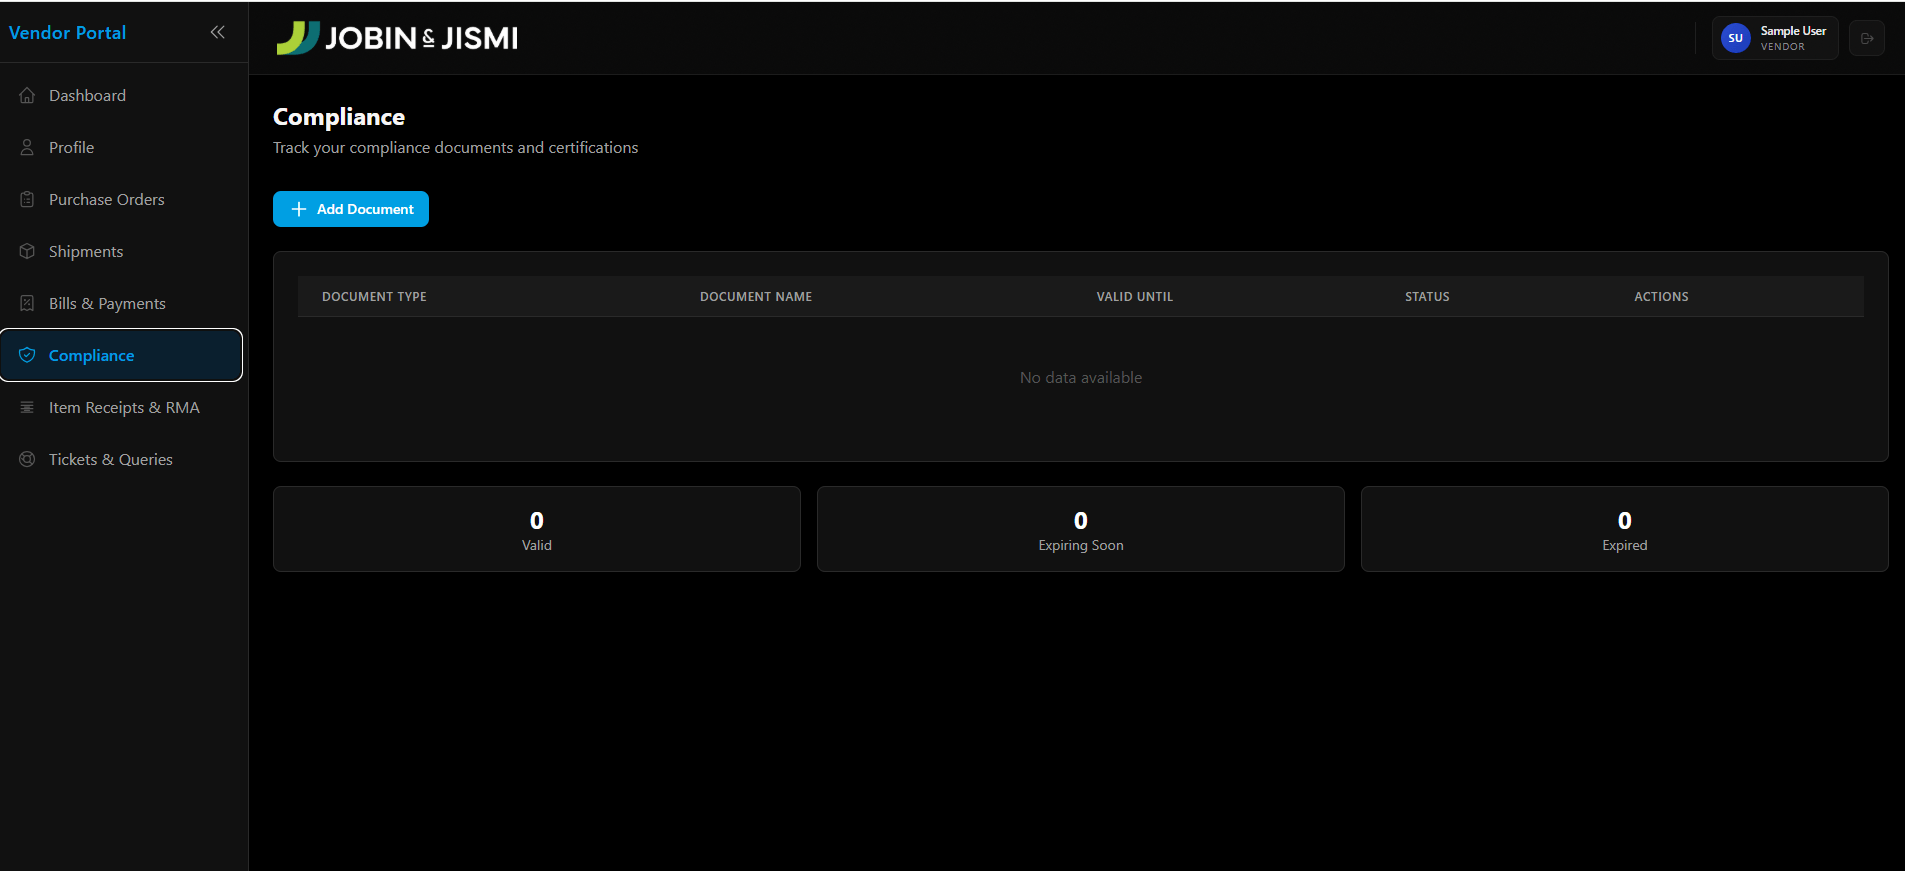Click the Actions column header
Screen dimensions: 1905x871
pos(1661,297)
